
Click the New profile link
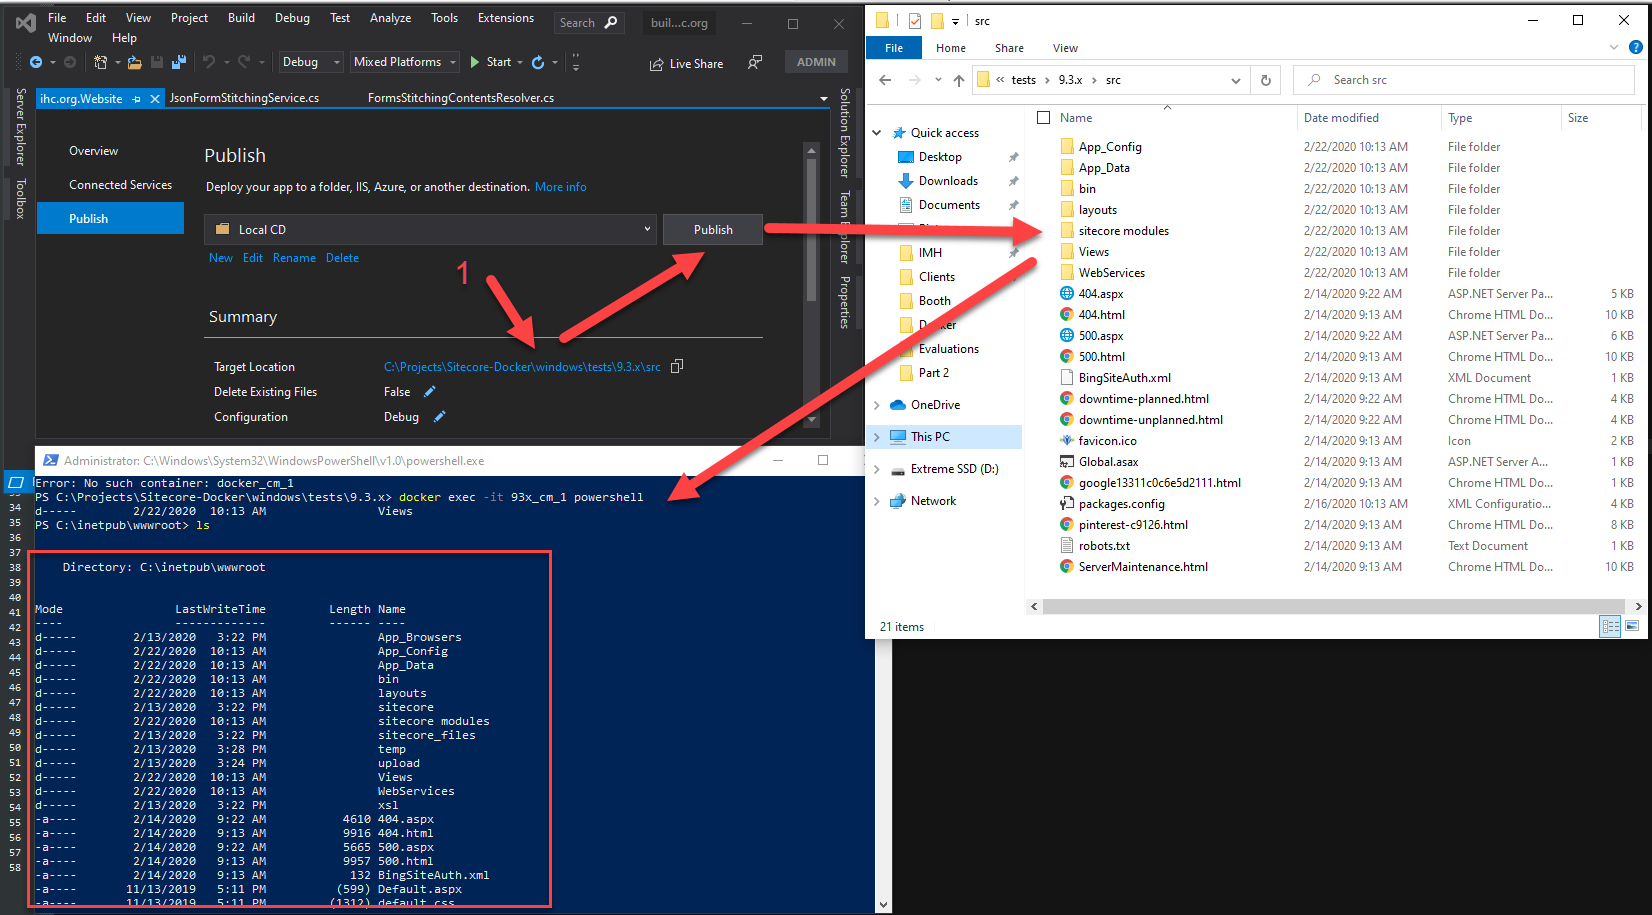click(221, 258)
